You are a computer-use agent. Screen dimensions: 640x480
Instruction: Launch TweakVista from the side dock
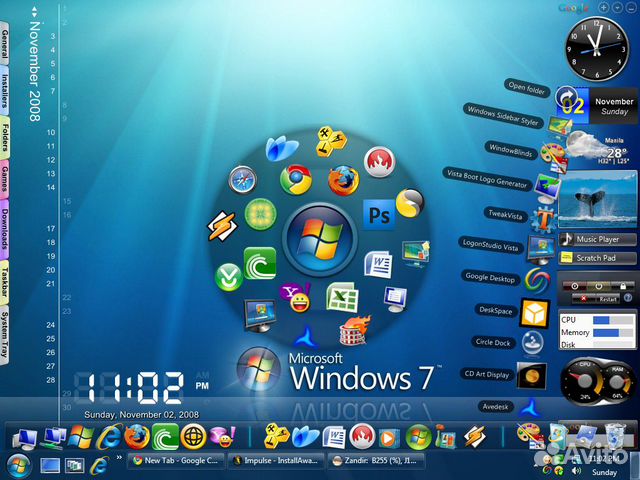click(543, 219)
